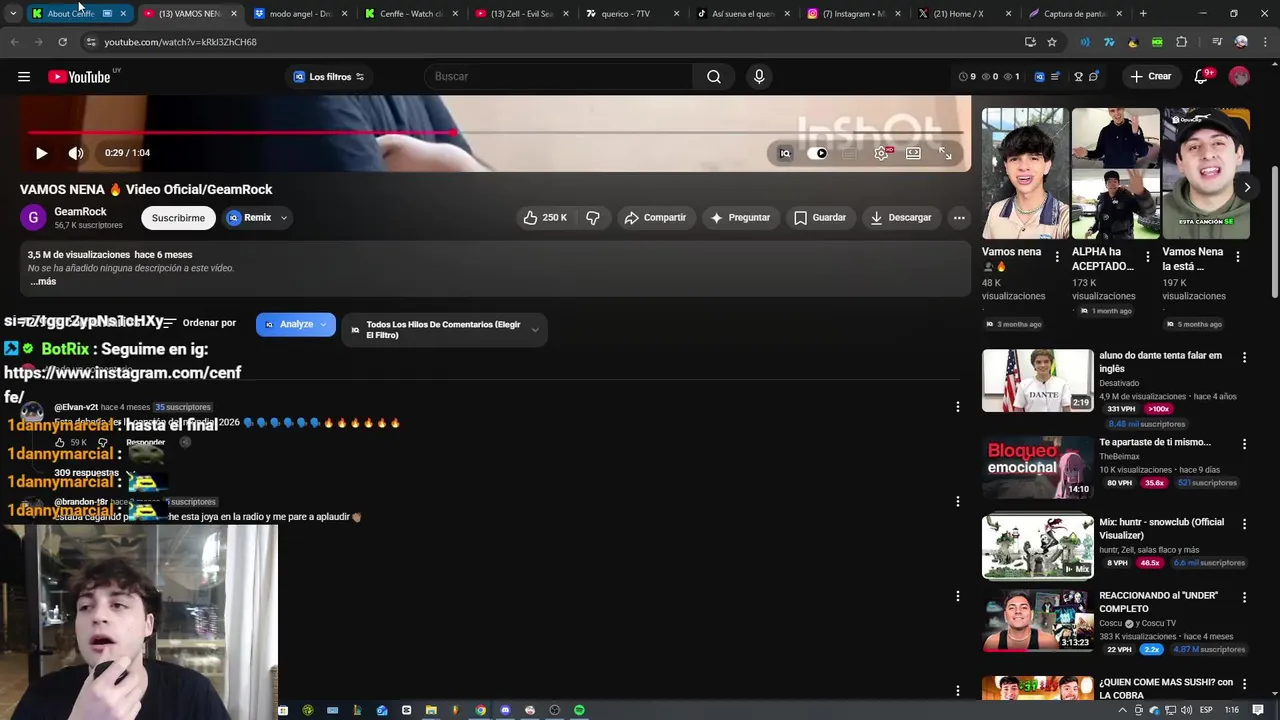
Task: Click the clock counter showing 9
Action: pos(966,77)
